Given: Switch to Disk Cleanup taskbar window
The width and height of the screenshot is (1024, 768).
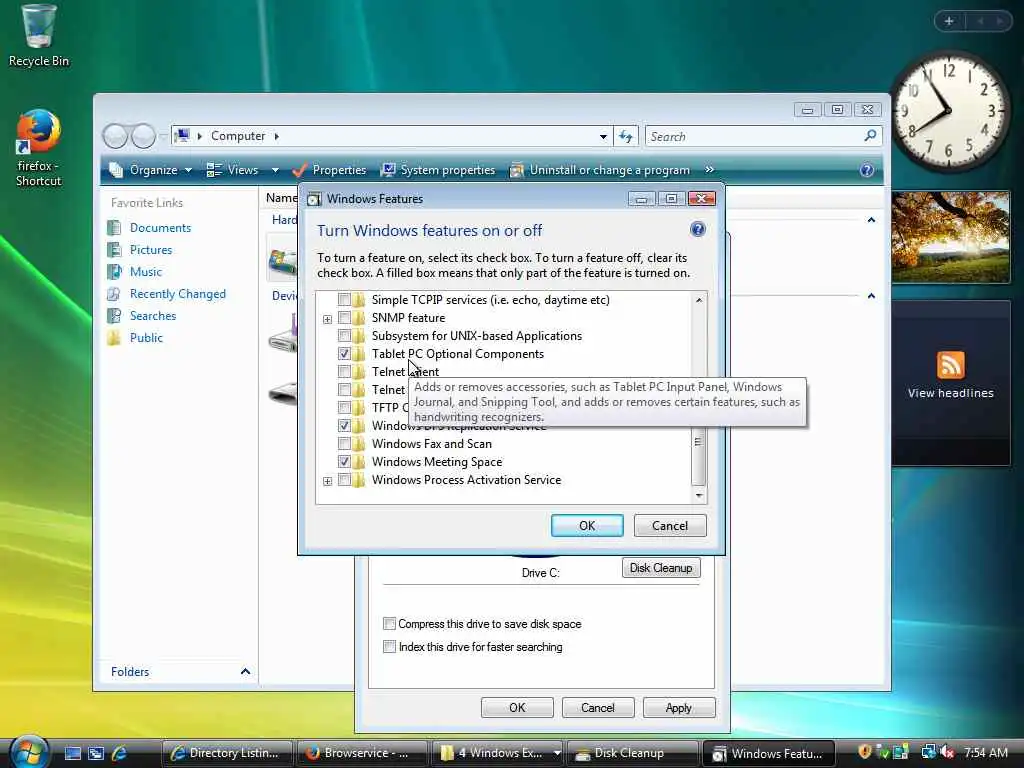Looking at the screenshot, I should [632, 753].
